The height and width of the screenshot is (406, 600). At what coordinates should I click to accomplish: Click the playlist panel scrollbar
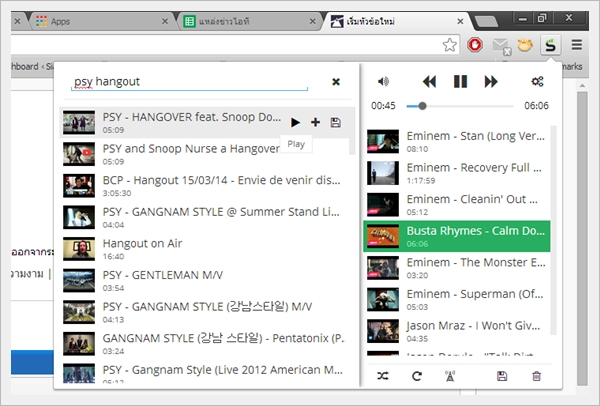click(553, 230)
